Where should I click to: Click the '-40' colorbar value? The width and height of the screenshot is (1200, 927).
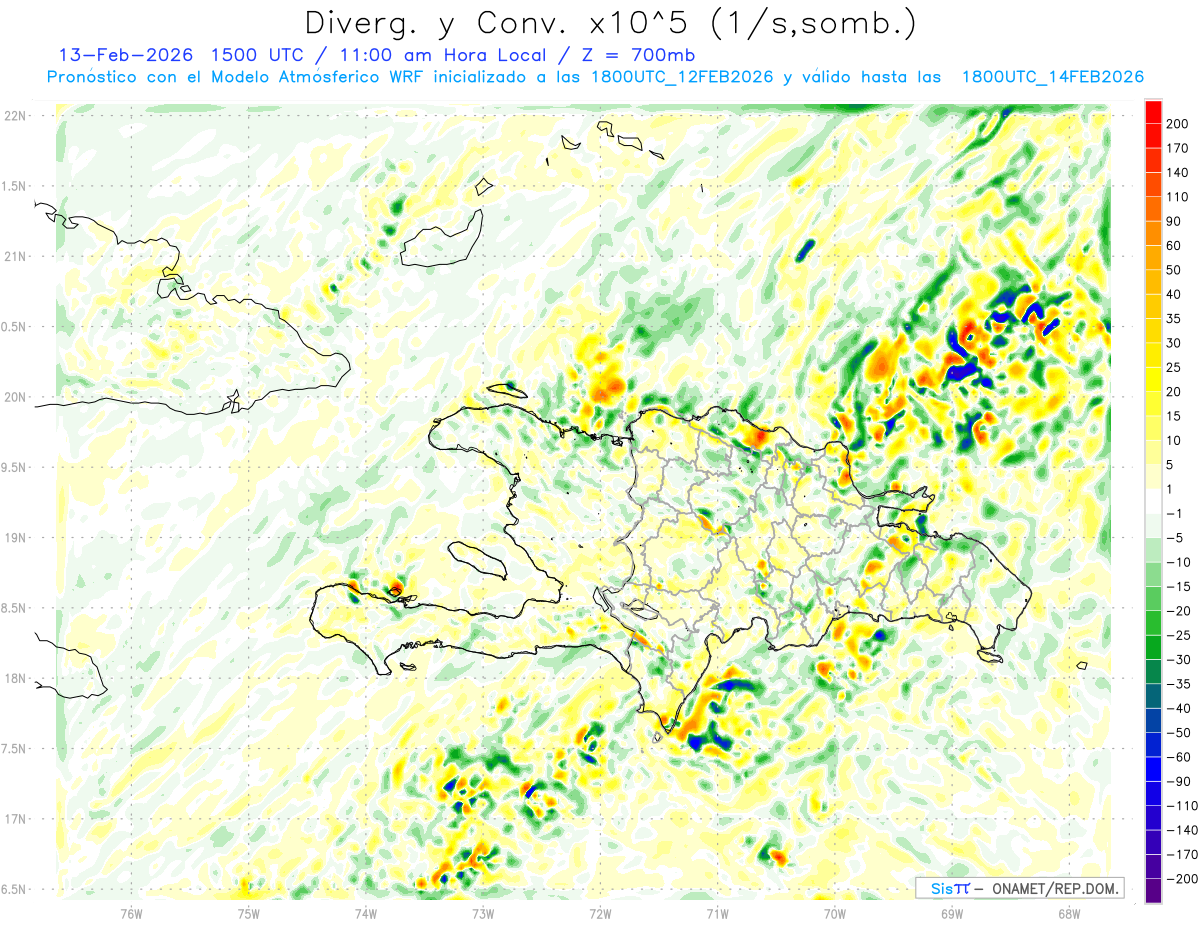(x=1180, y=708)
